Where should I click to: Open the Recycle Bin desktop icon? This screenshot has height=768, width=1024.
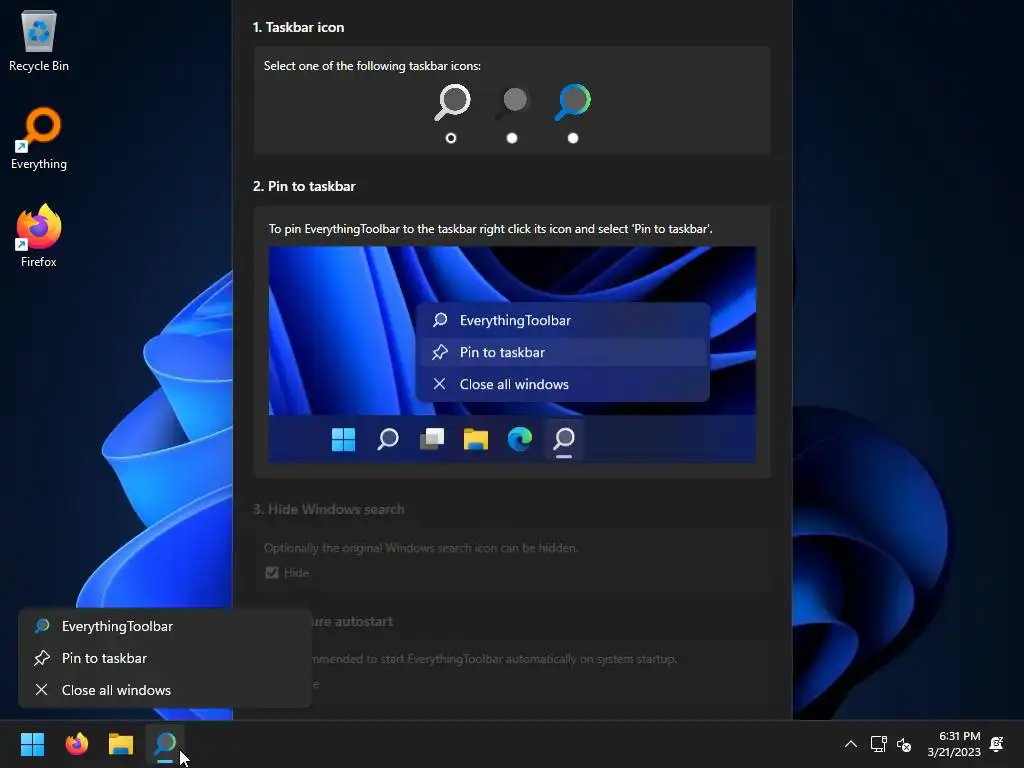(39, 40)
